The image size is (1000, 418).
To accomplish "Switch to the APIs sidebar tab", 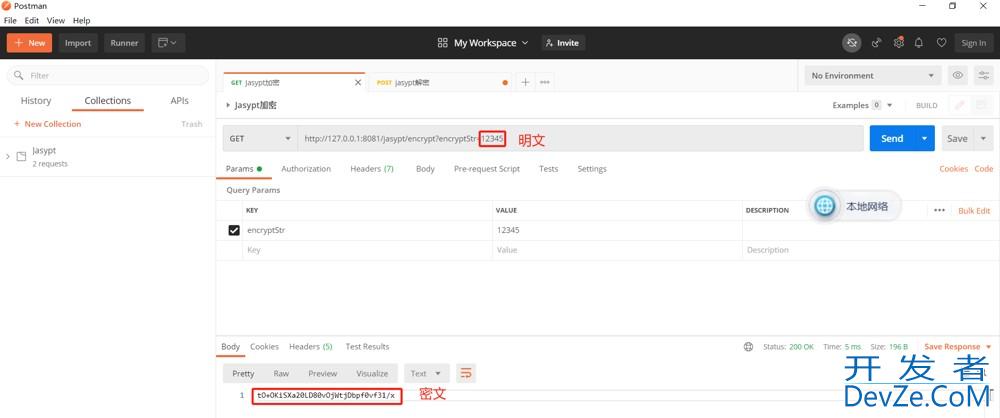I will coord(179,101).
